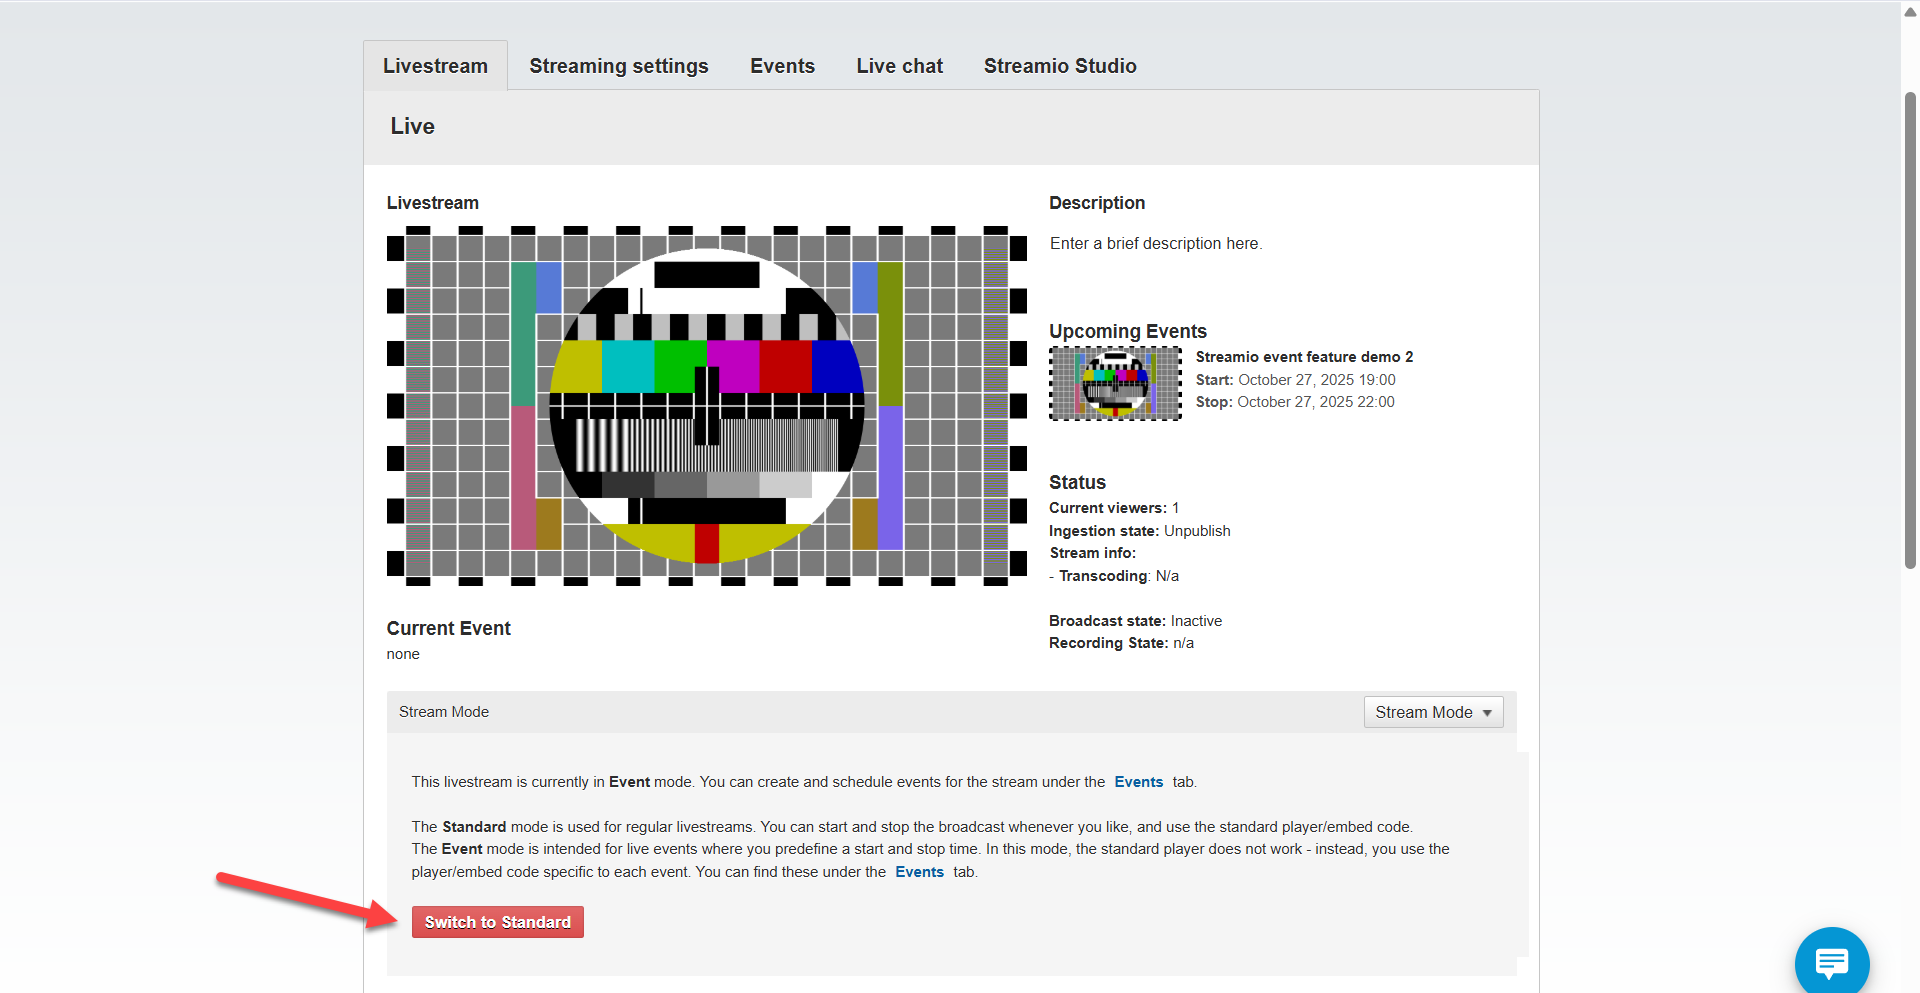This screenshot has height=993, width=1920.
Task: Open the Streamio Studio tab
Action: coord(1059,66)
